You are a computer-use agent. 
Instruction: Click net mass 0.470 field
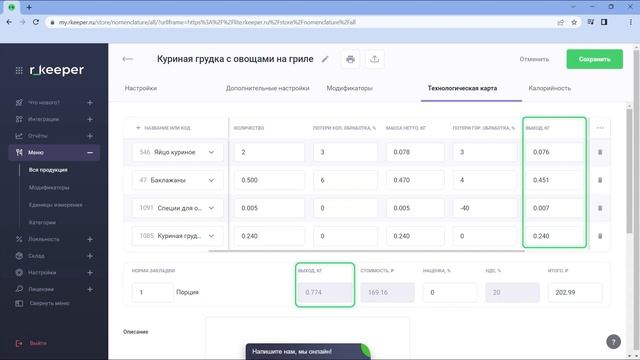click(x=416, y=180)
